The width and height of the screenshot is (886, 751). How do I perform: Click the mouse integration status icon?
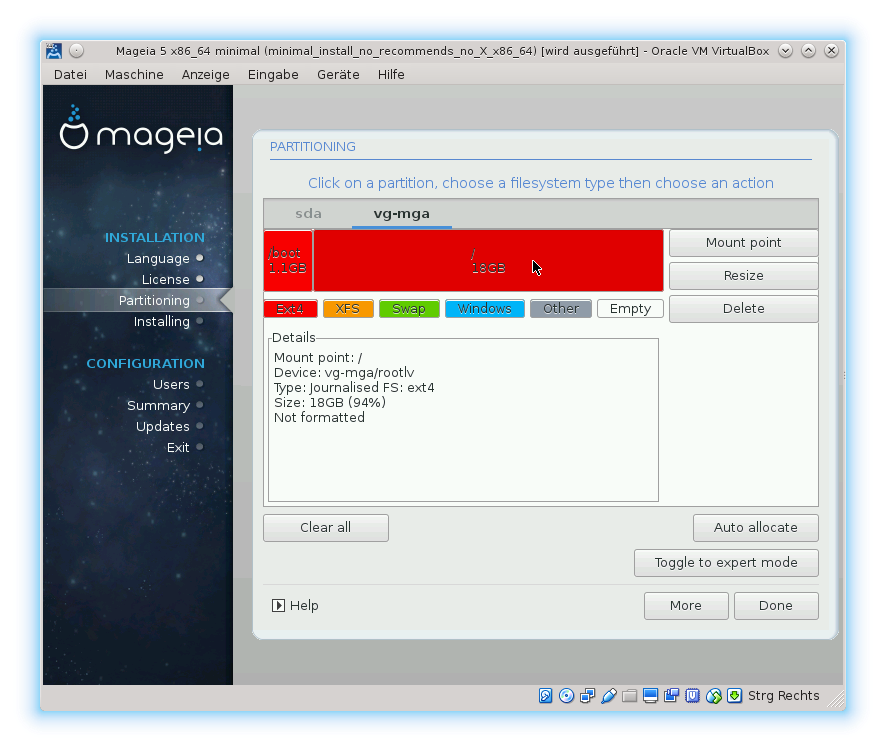point(714,696)
